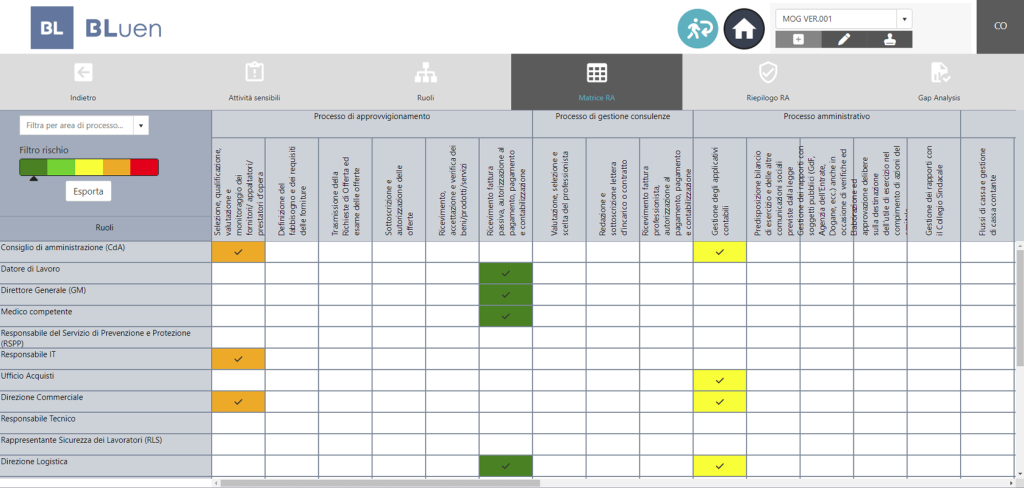
Task: Click the document chart icon above Gap Analysis
Action: point(938,73)
